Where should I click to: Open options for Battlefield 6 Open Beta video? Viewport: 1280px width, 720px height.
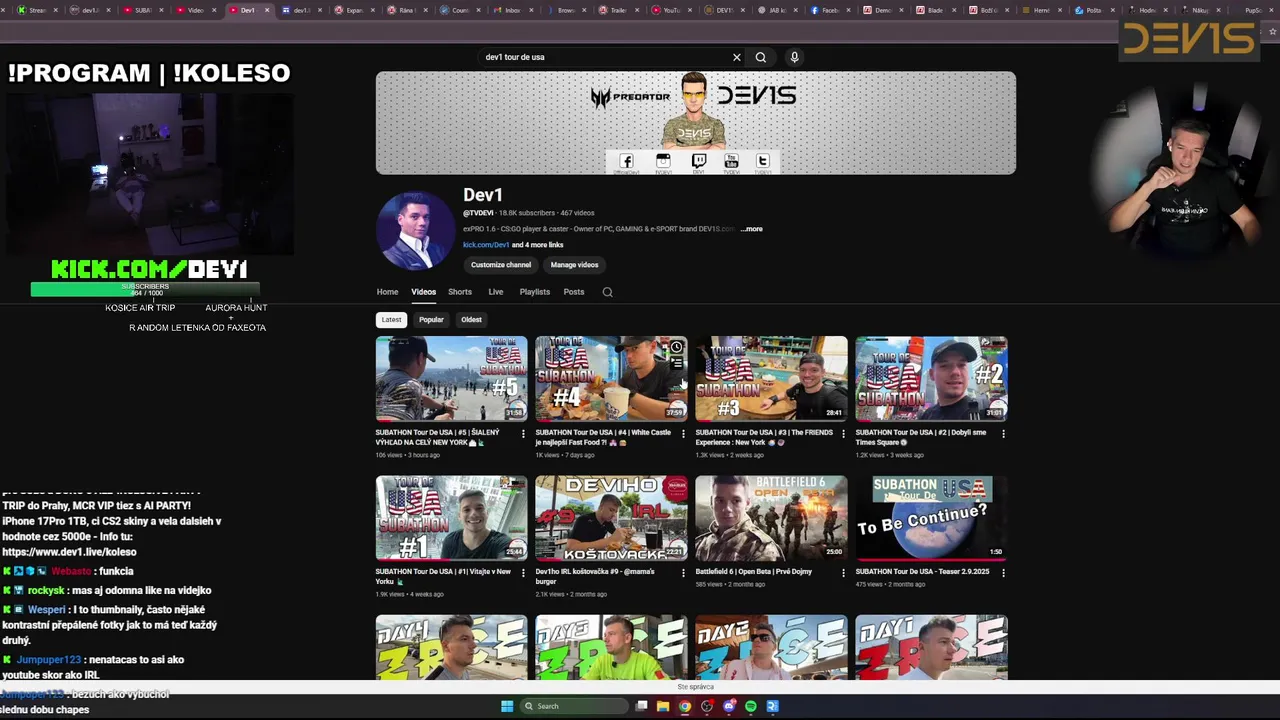843,573
